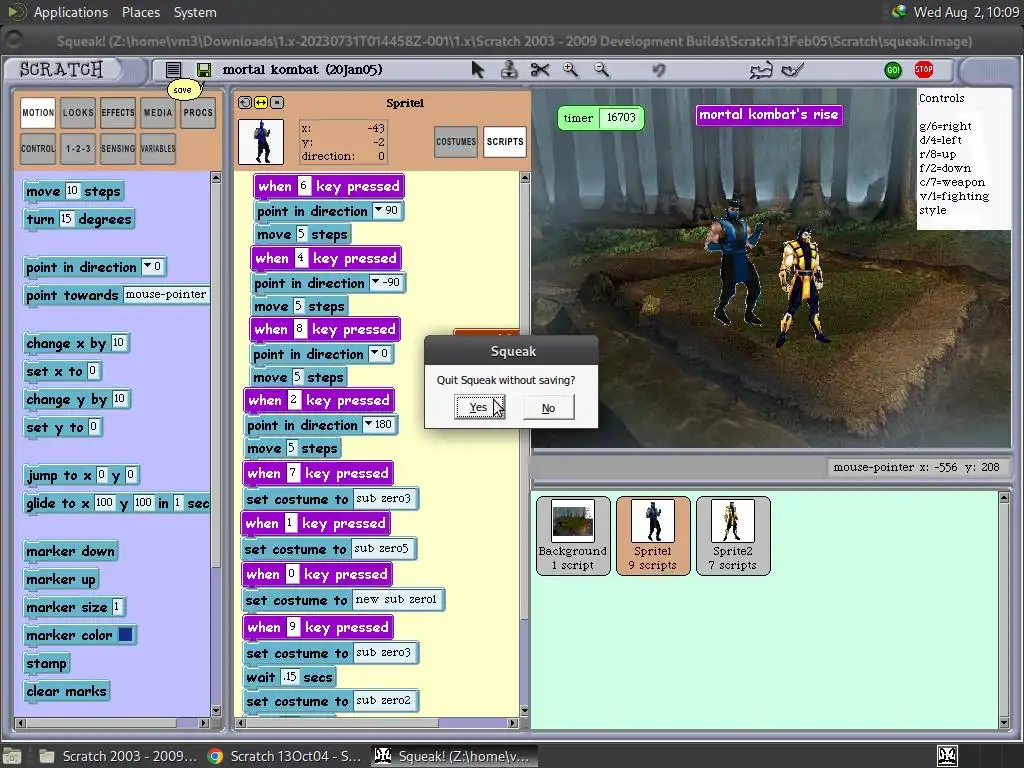
Task: Open the SENSING blocks category
Action: point(118,148)
